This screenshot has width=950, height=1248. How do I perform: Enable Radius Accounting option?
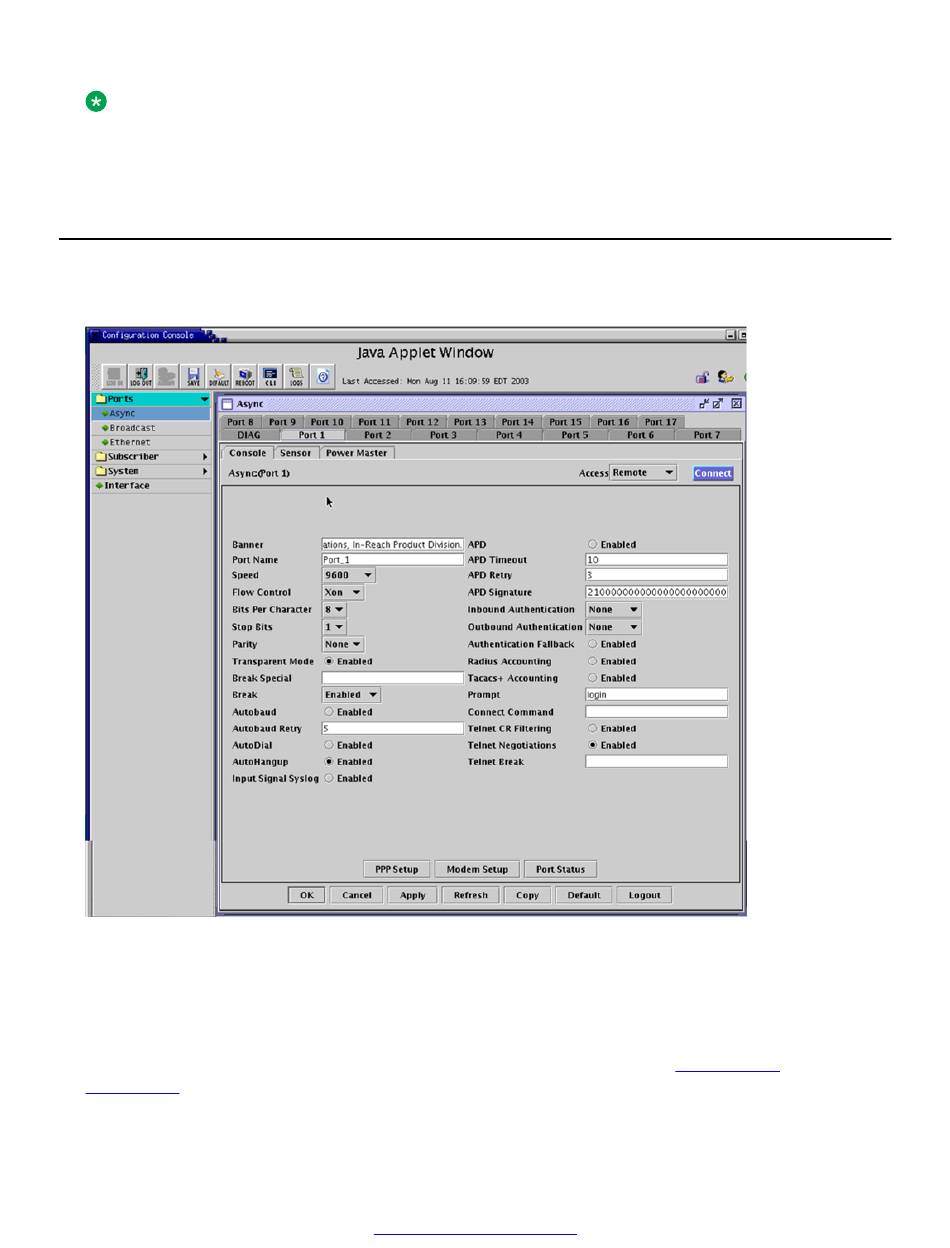tap(592, 661)
